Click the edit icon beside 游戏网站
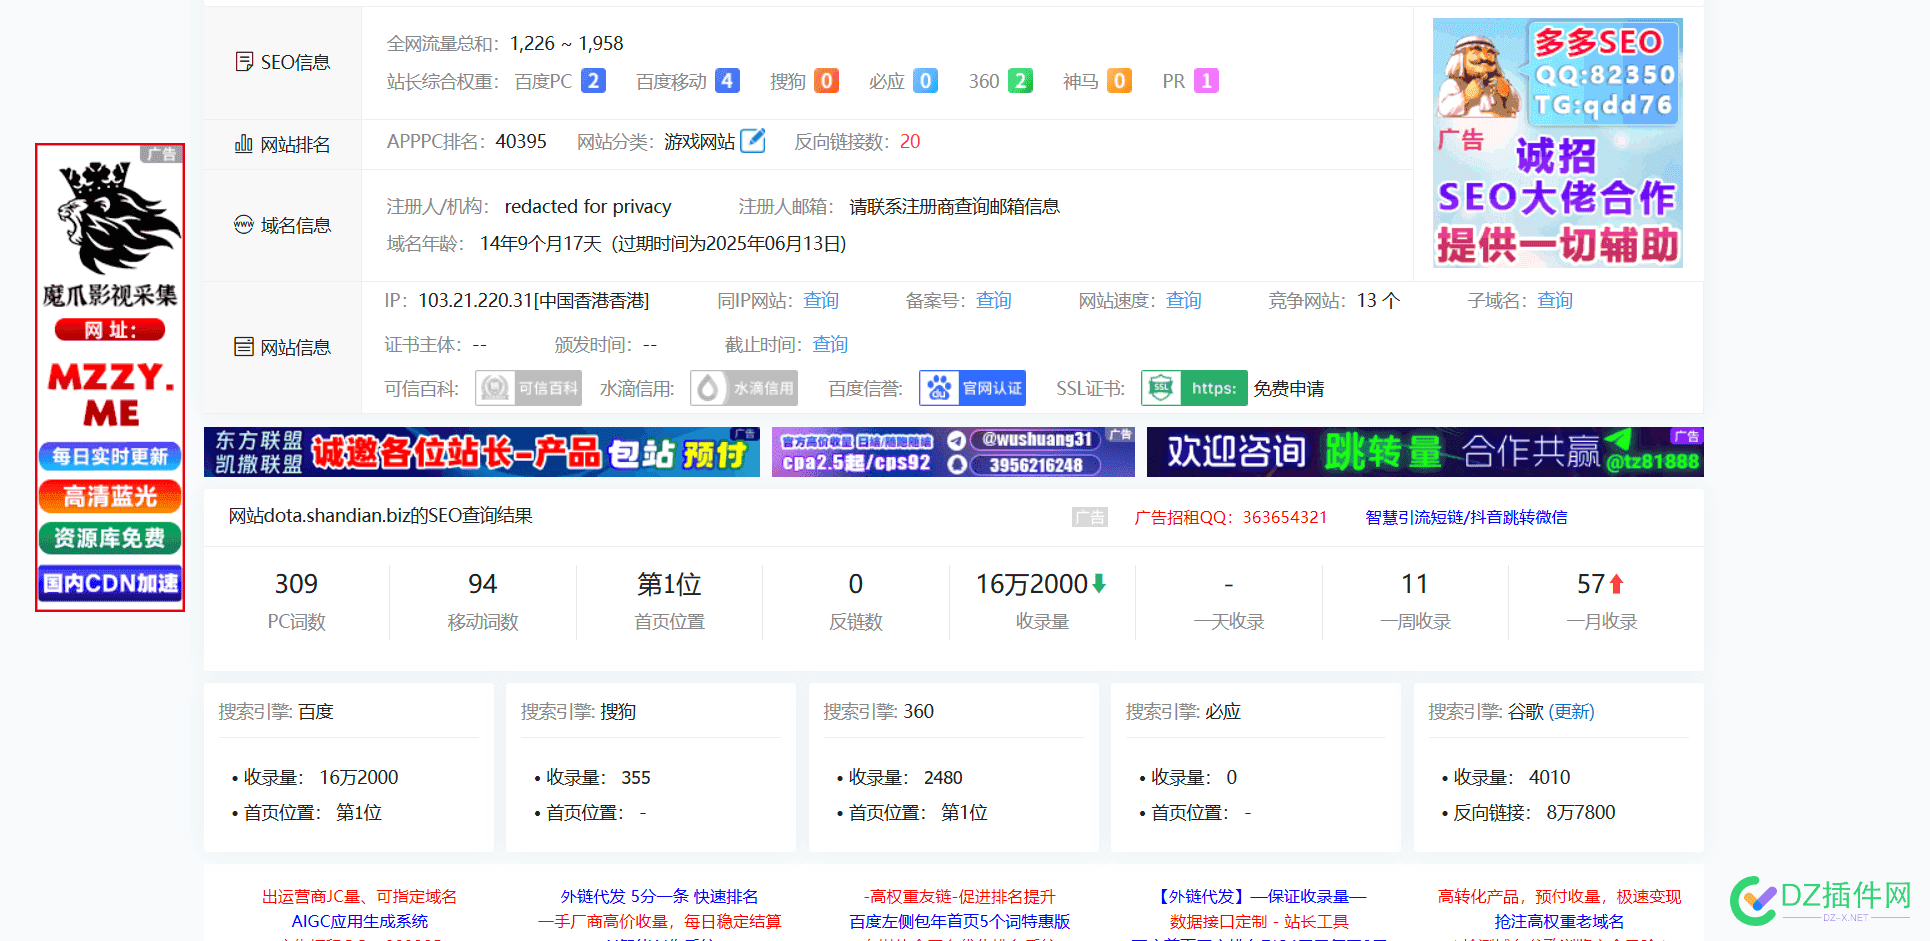Screen dimensions: 1930x941 pos(753,141)
